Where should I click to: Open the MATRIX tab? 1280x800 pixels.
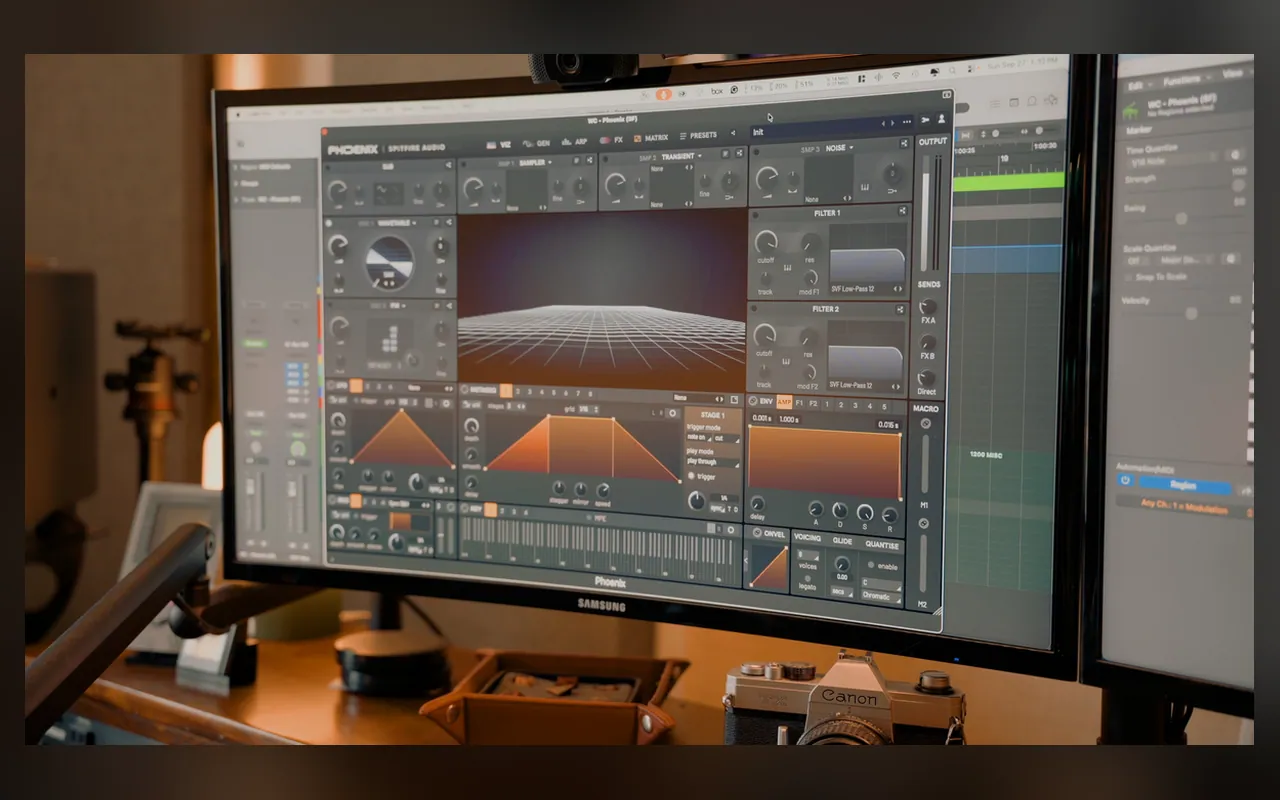click(x=650, y=138)
